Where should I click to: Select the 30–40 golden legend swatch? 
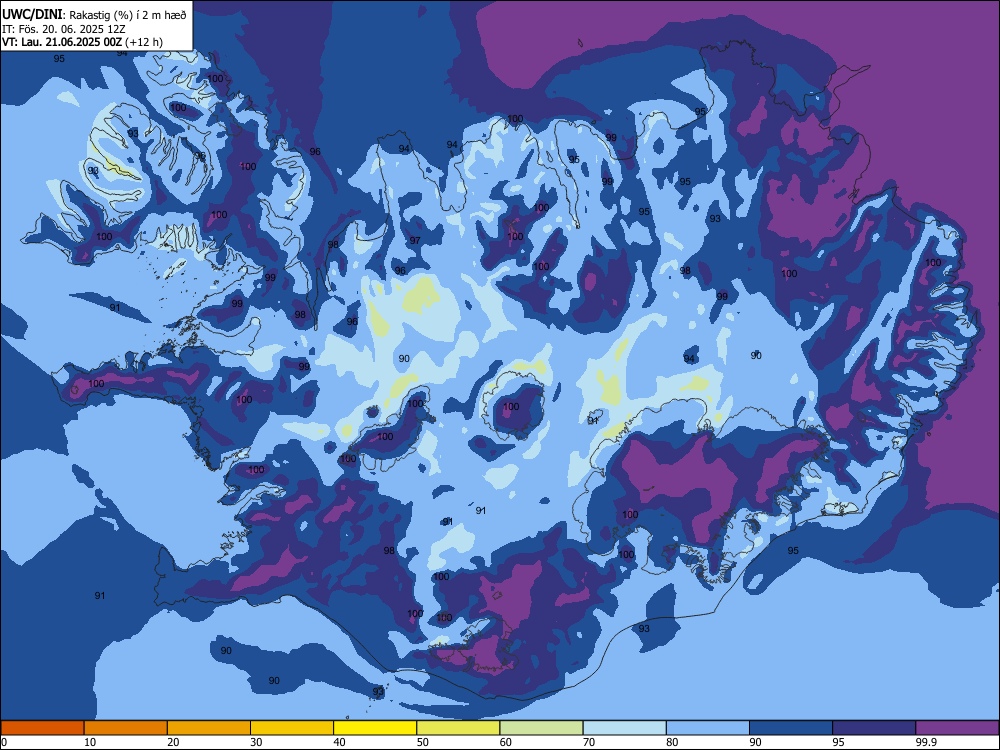tap(292, 728)
